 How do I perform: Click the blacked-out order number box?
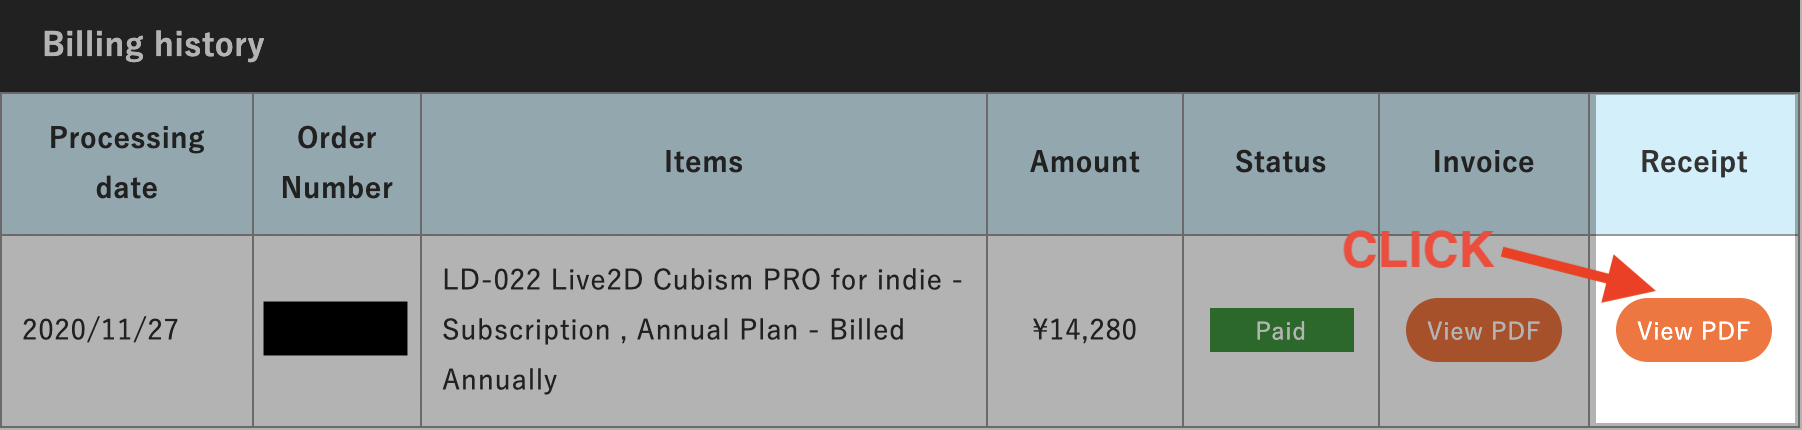pyautogui.click(x=335, y=328)
